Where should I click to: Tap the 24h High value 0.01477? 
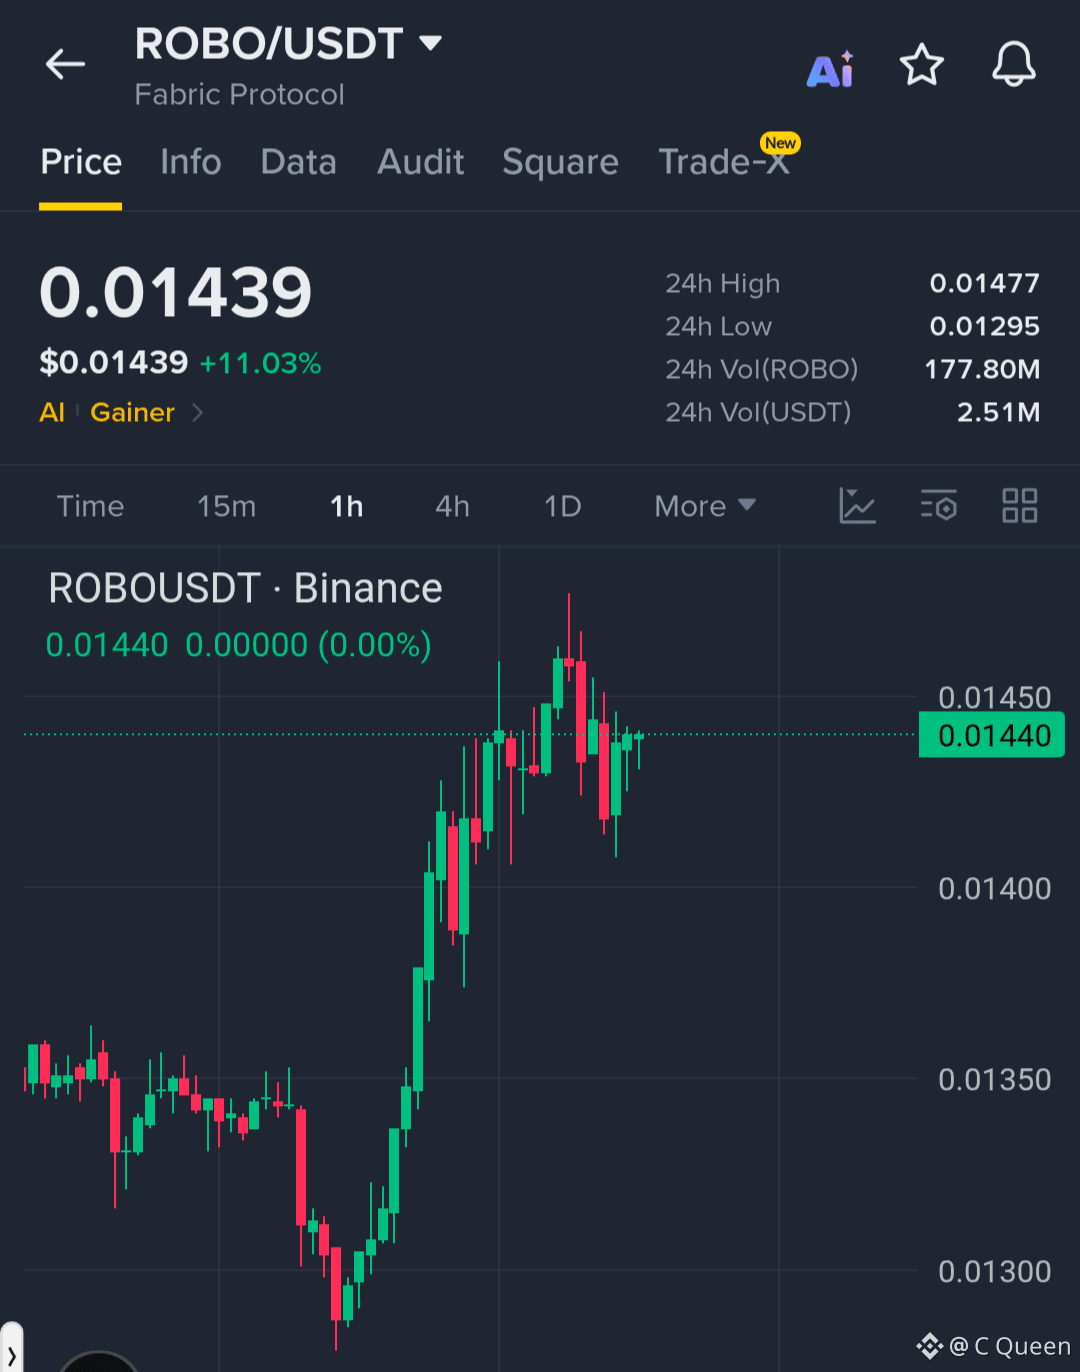point(984,283)
